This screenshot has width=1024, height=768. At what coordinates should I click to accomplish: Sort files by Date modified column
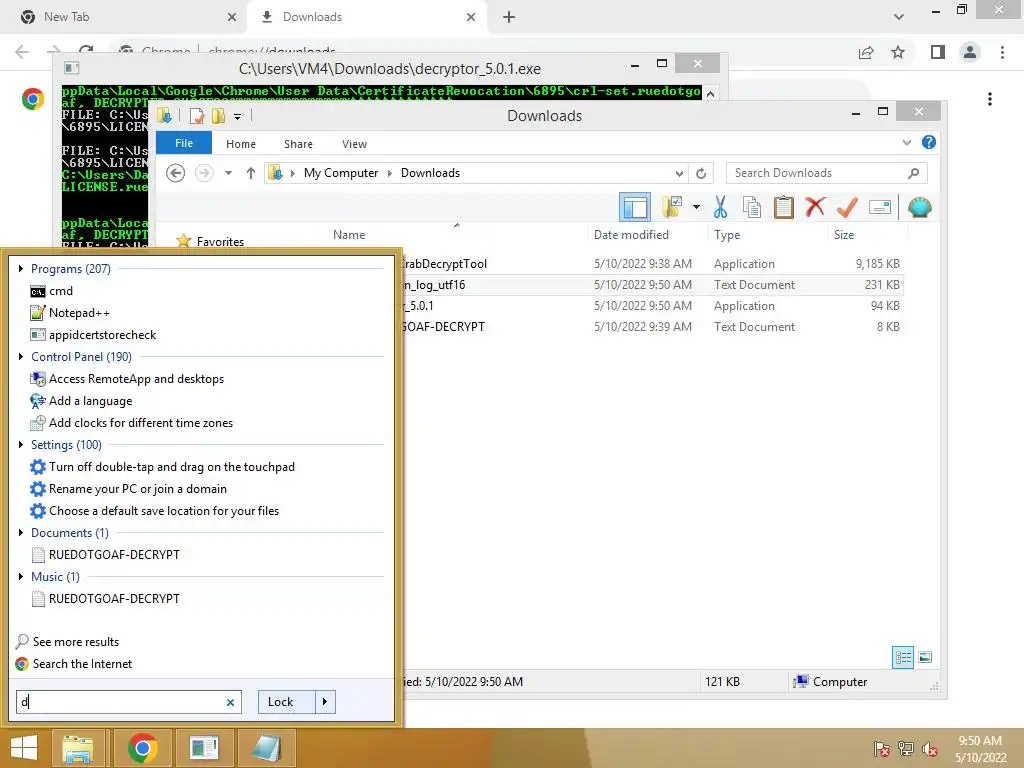[x=631, y=234]
